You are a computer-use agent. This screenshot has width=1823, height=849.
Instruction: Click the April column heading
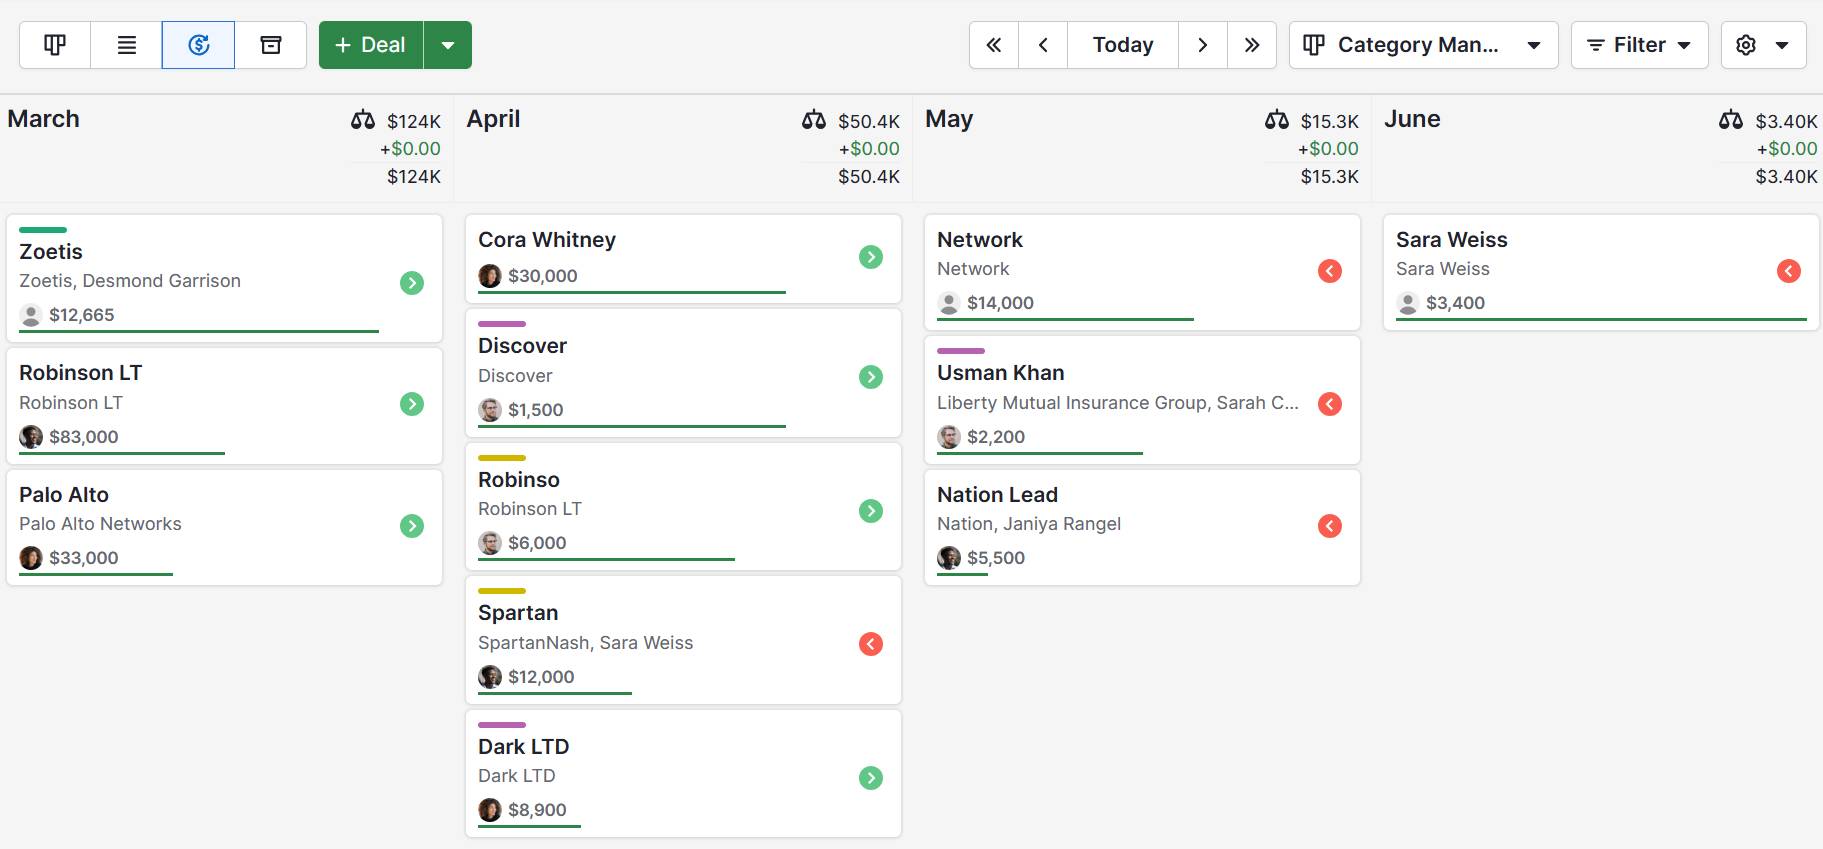(493, 119)
